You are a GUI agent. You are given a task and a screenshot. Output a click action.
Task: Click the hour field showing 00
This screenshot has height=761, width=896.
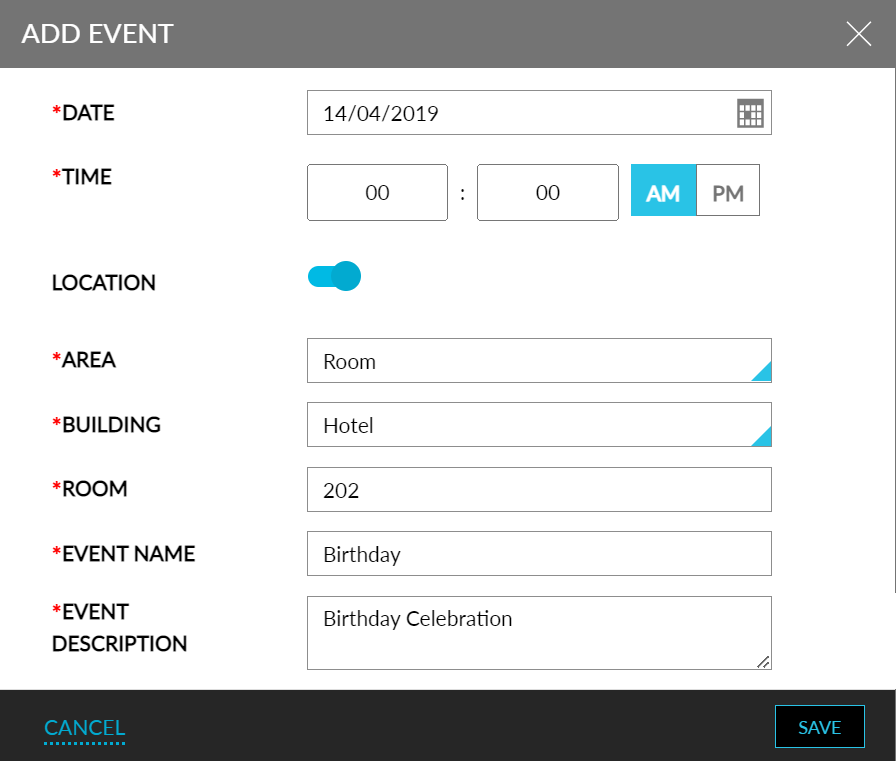click(x=377, y=192)
